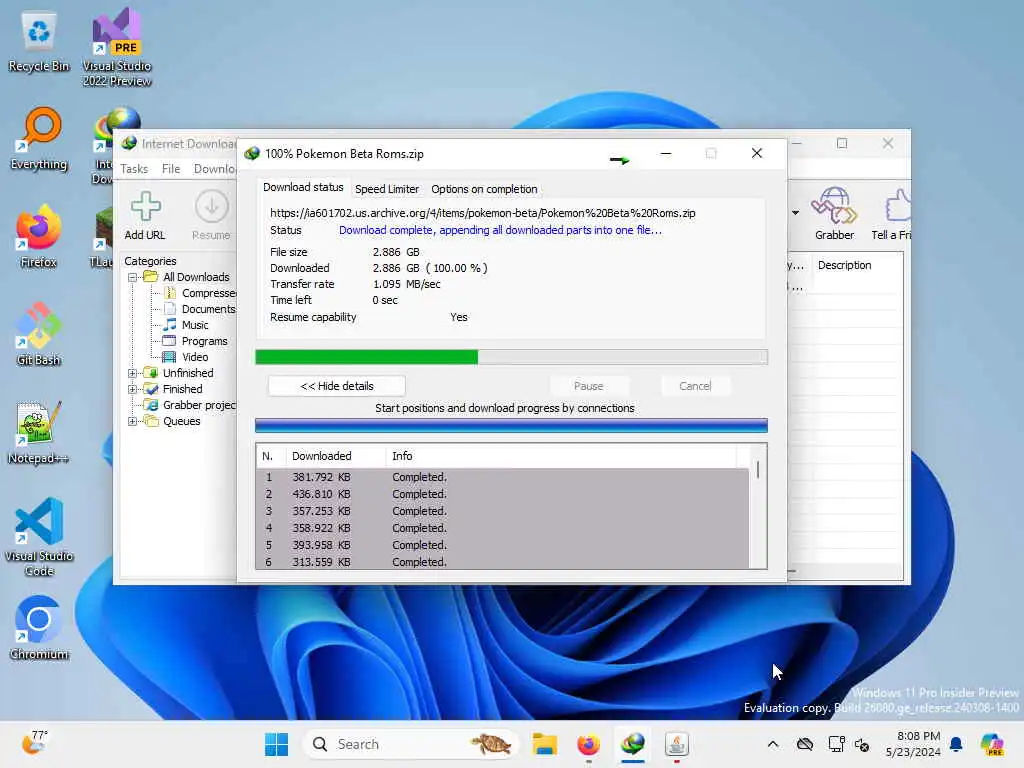Switch to the Download status tab
Image resolution: width=1024 pixels, height=768 pixels.
point(303,187)
